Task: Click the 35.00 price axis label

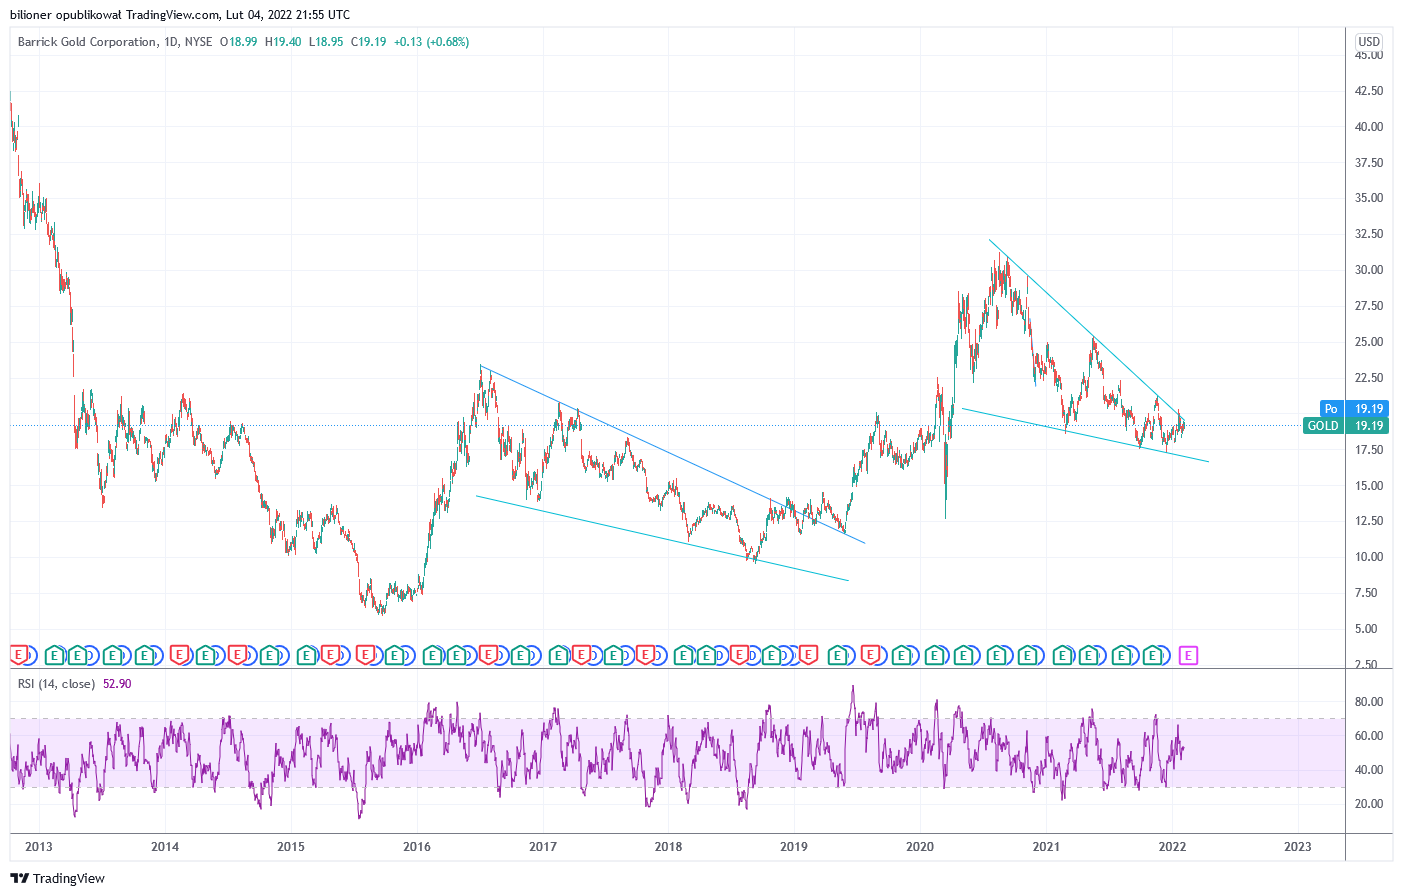Action: pos(1369,198)
